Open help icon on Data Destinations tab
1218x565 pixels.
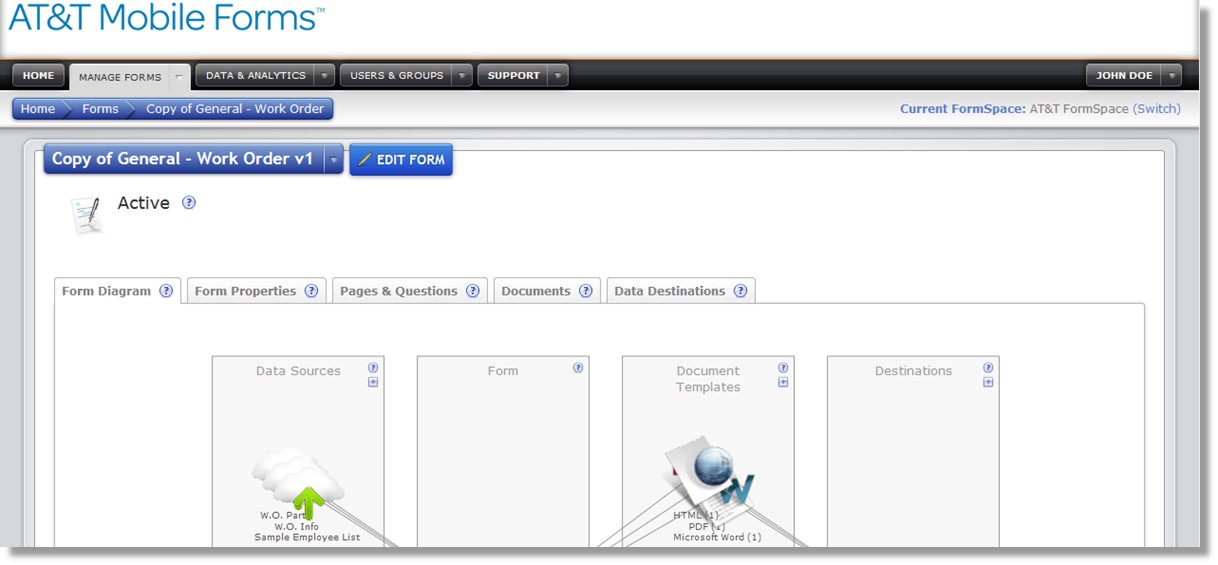(x=740, y=291)
